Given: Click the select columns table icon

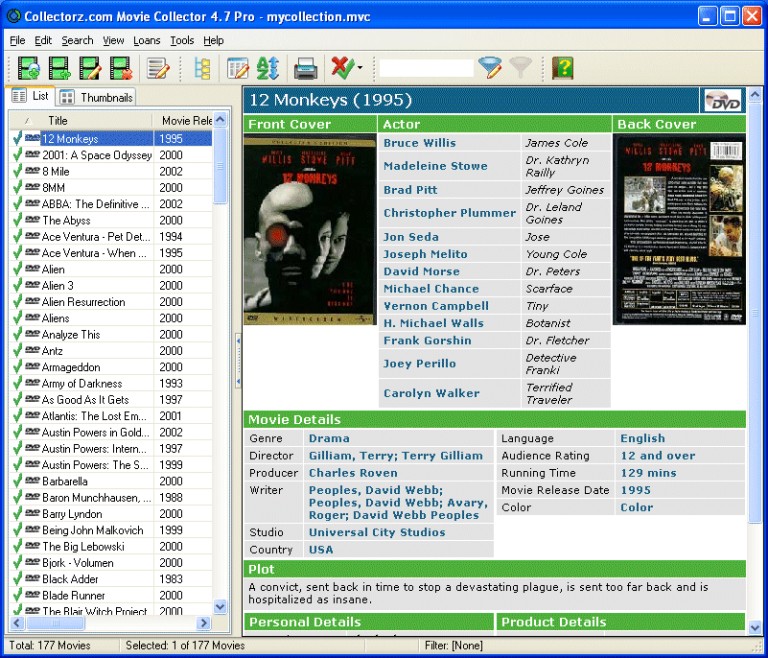Looking at the screenshot, I should coord(238,68).
